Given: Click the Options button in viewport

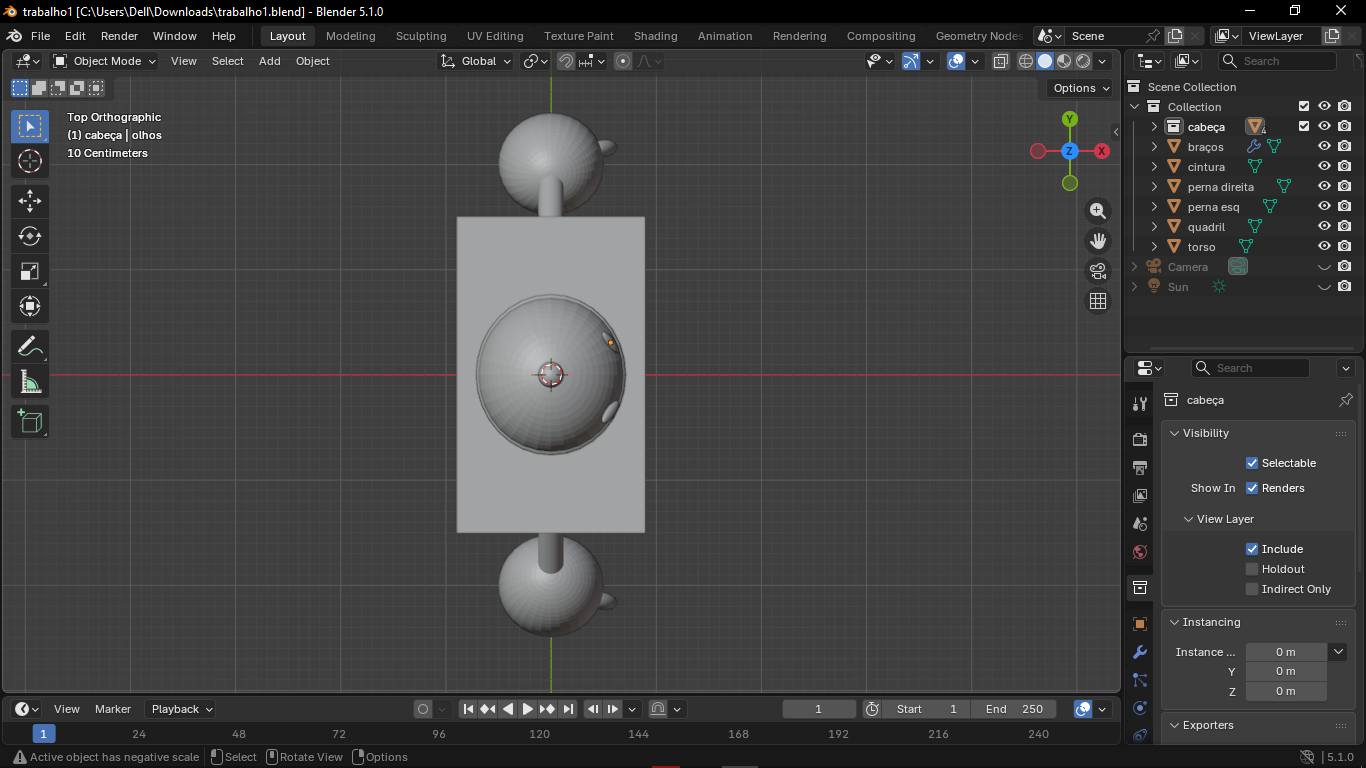Looking at the screenshot, I should point(1081,88).
